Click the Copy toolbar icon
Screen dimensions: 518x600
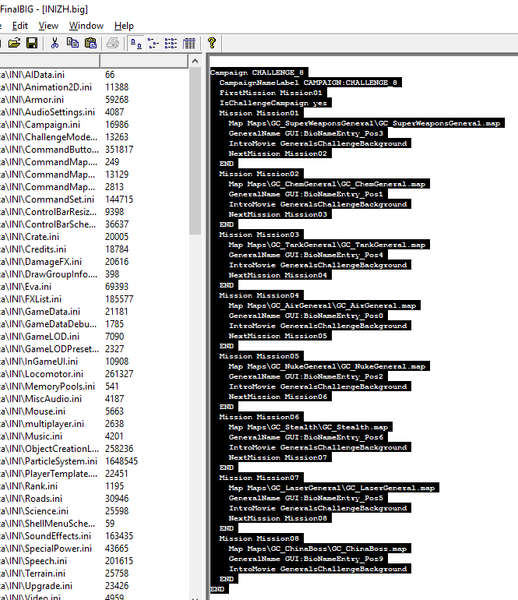73,43
